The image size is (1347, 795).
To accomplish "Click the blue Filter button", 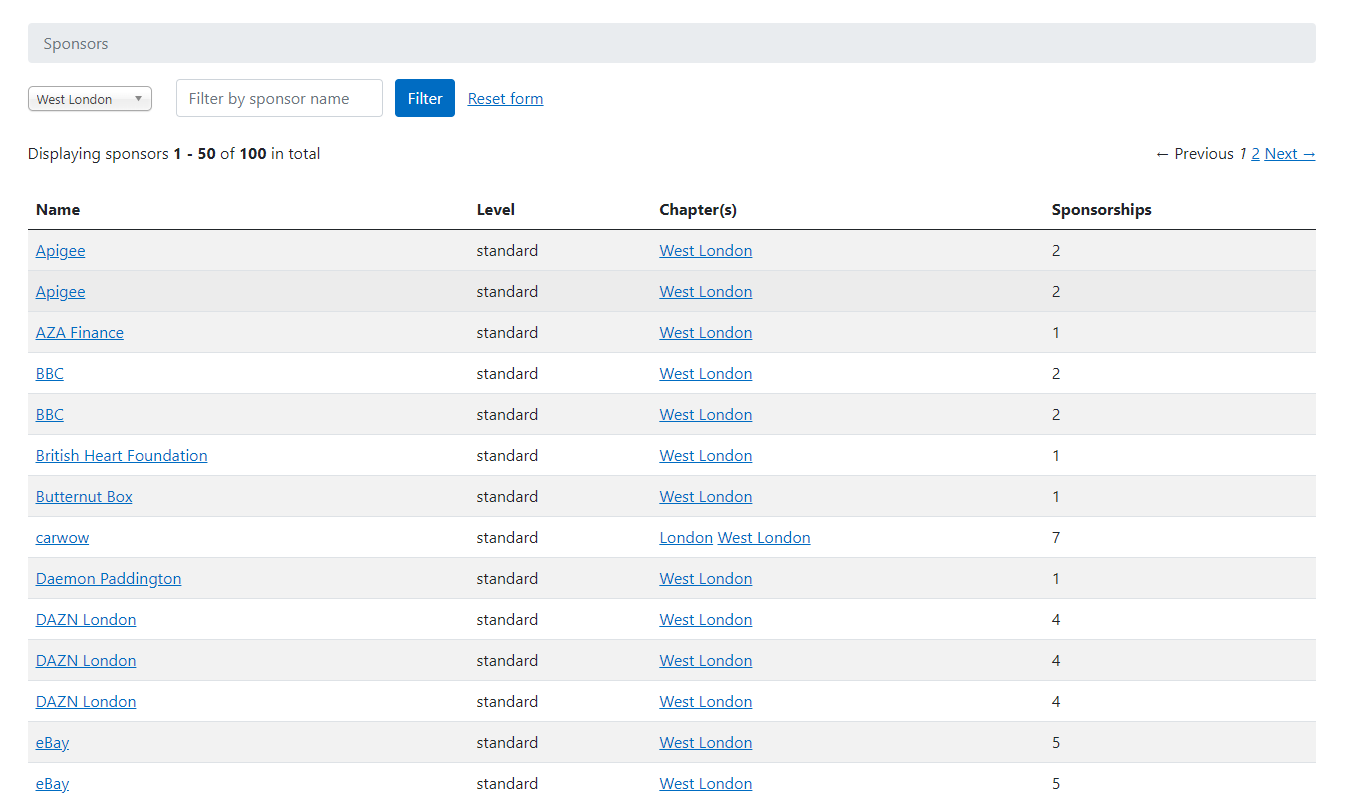I will [x=425, y=98].
